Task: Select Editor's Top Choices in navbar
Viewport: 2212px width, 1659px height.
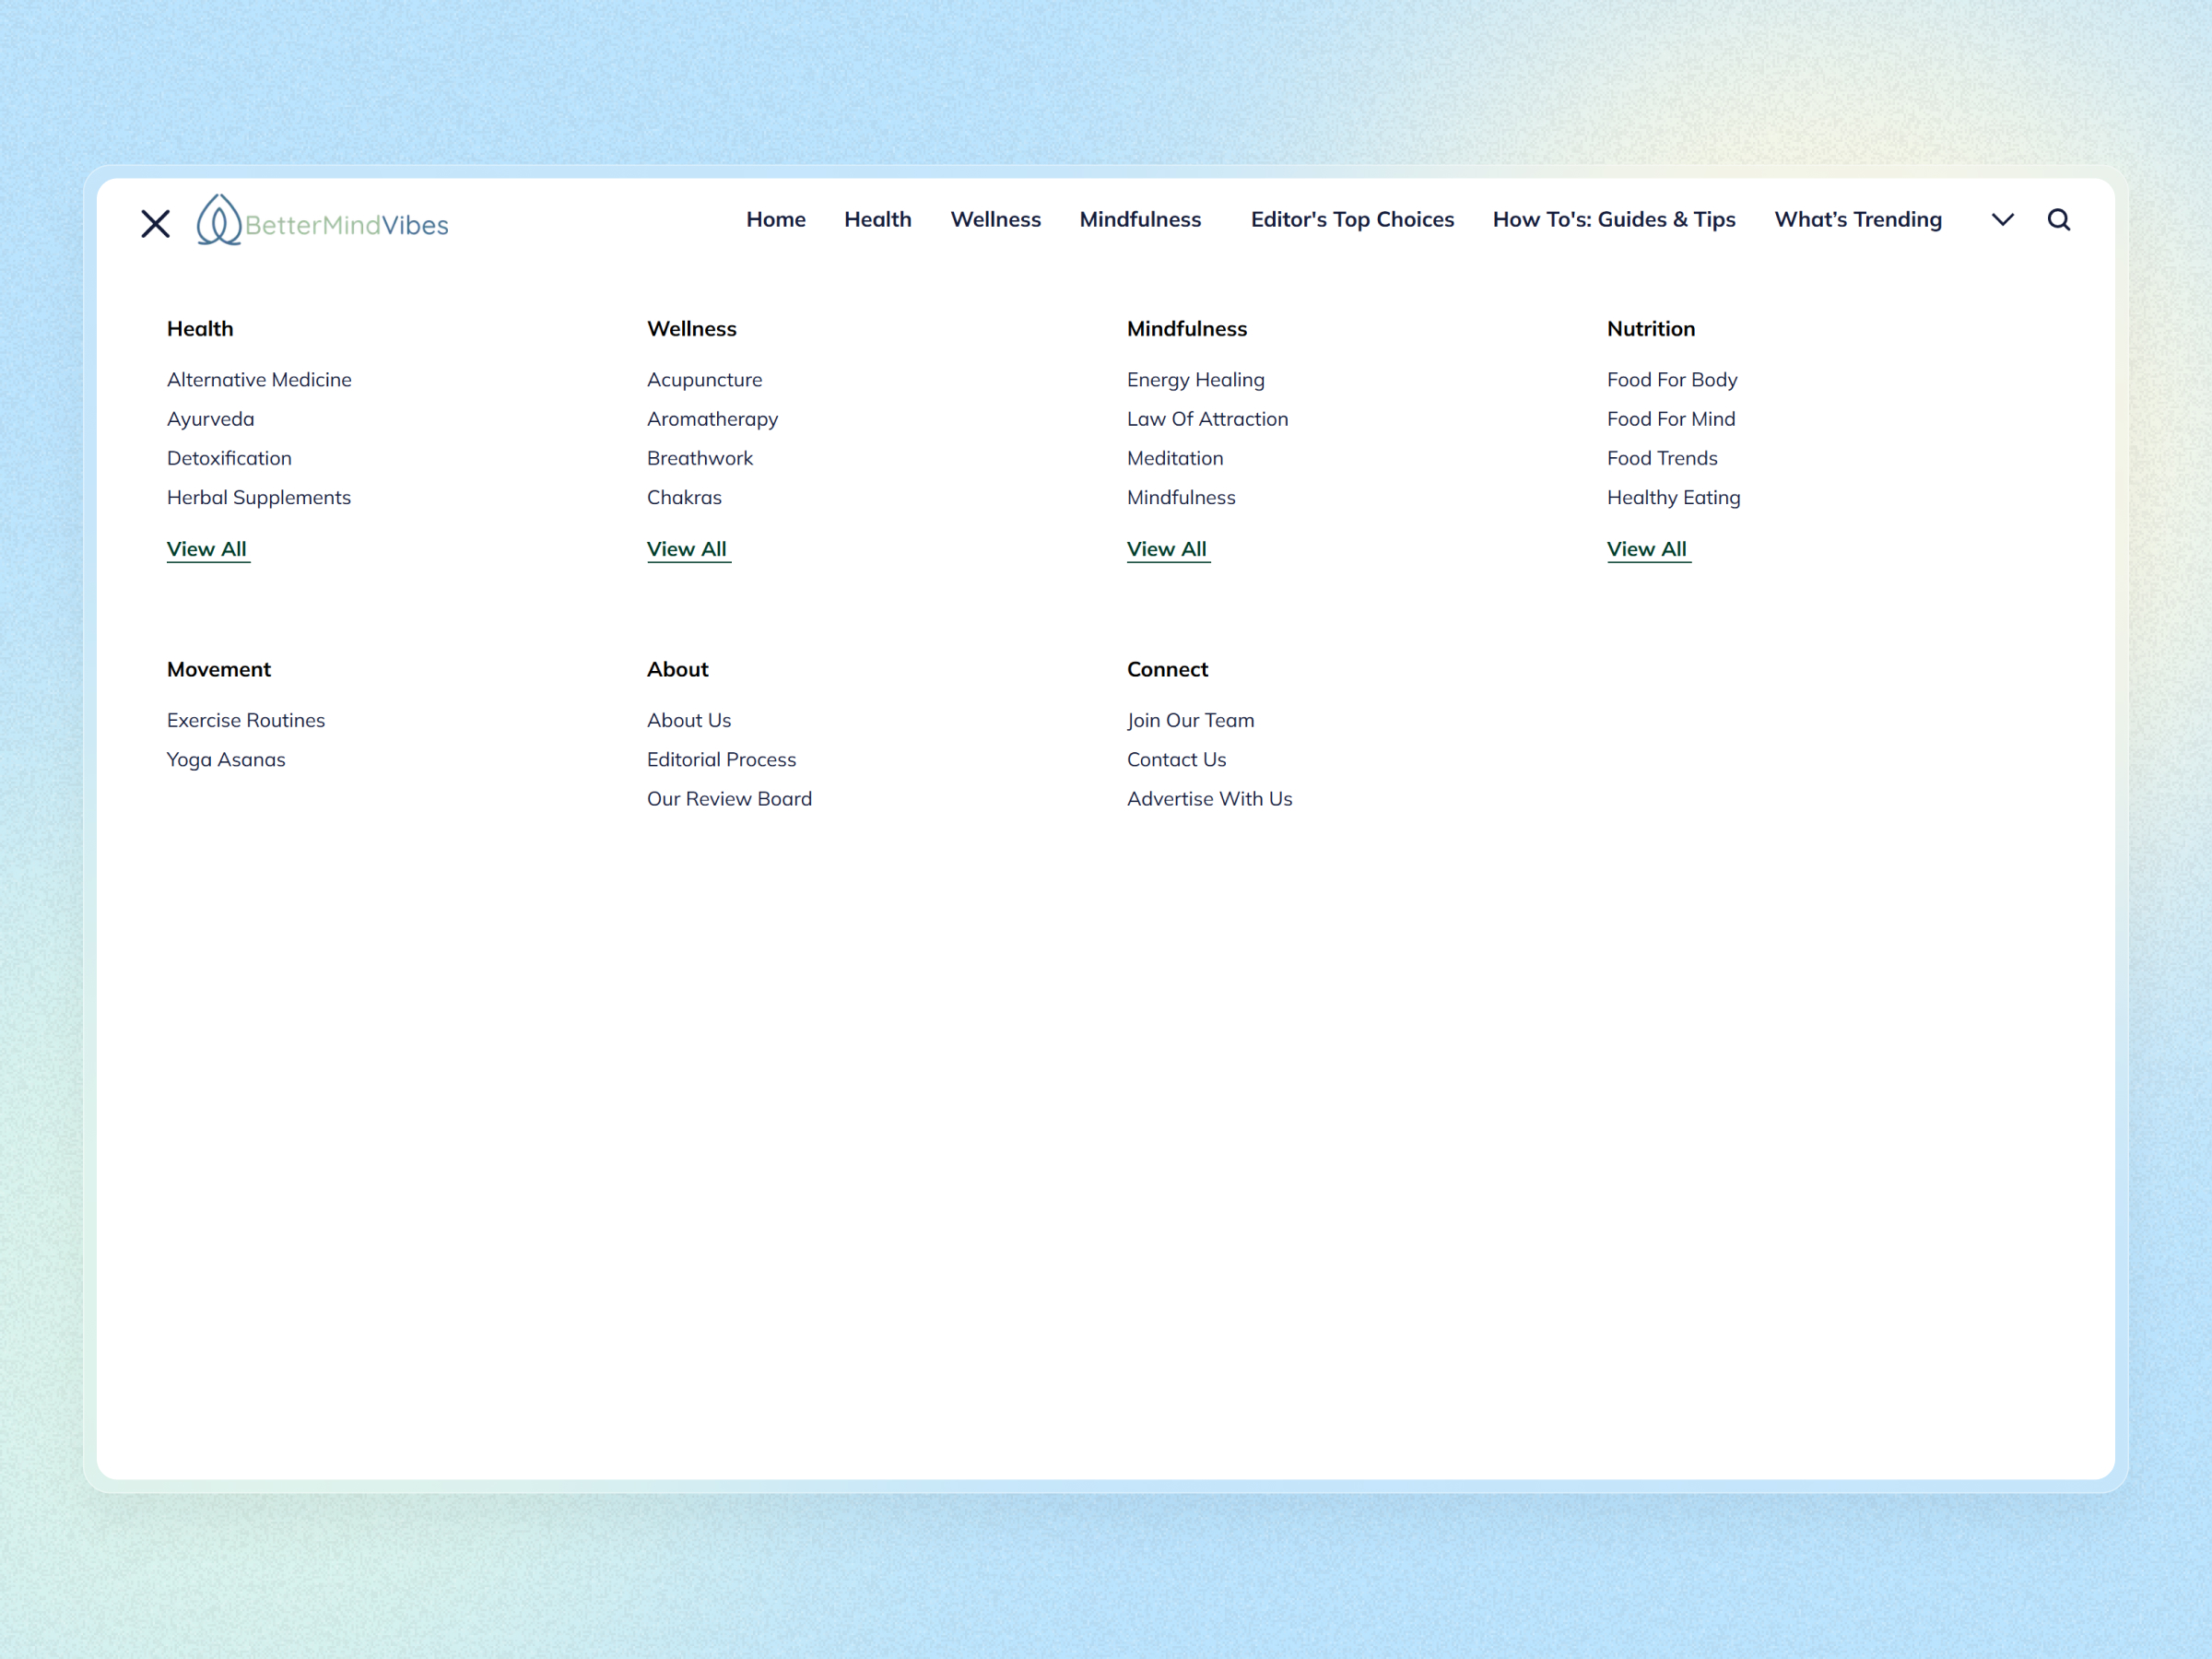Action: click(1351, 219)
